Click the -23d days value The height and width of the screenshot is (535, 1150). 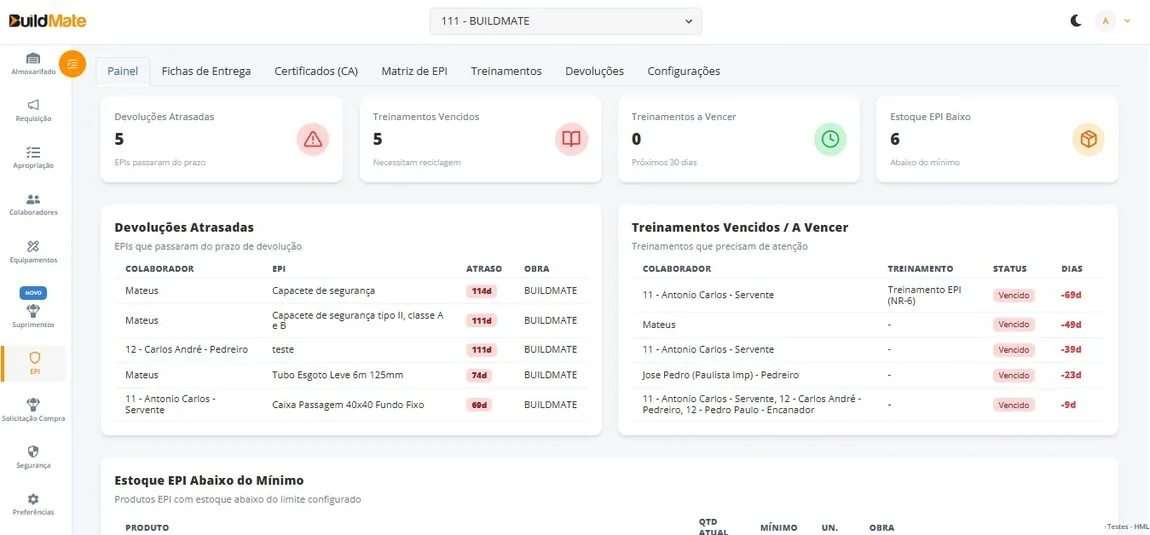coord(1071,375)
